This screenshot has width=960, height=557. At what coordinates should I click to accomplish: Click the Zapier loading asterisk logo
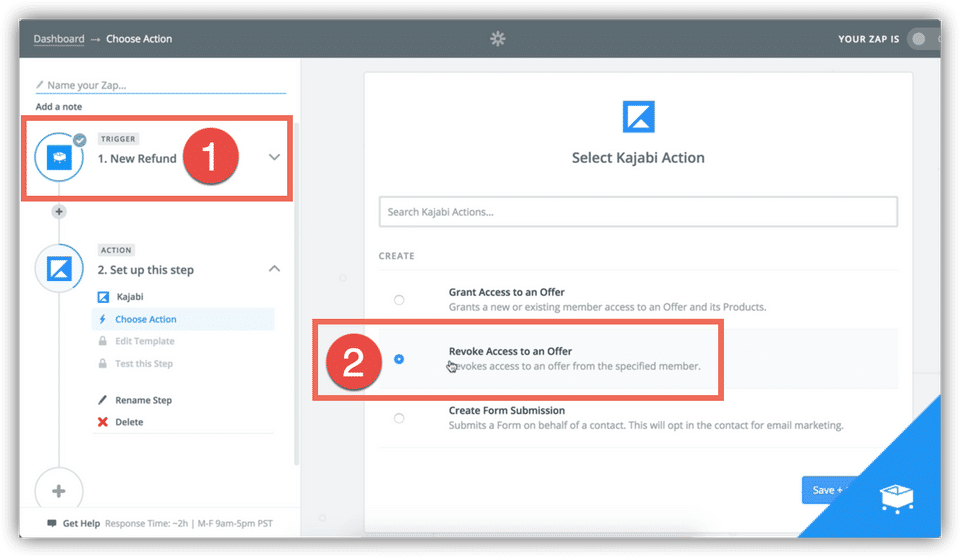click(x=498, y=39)
